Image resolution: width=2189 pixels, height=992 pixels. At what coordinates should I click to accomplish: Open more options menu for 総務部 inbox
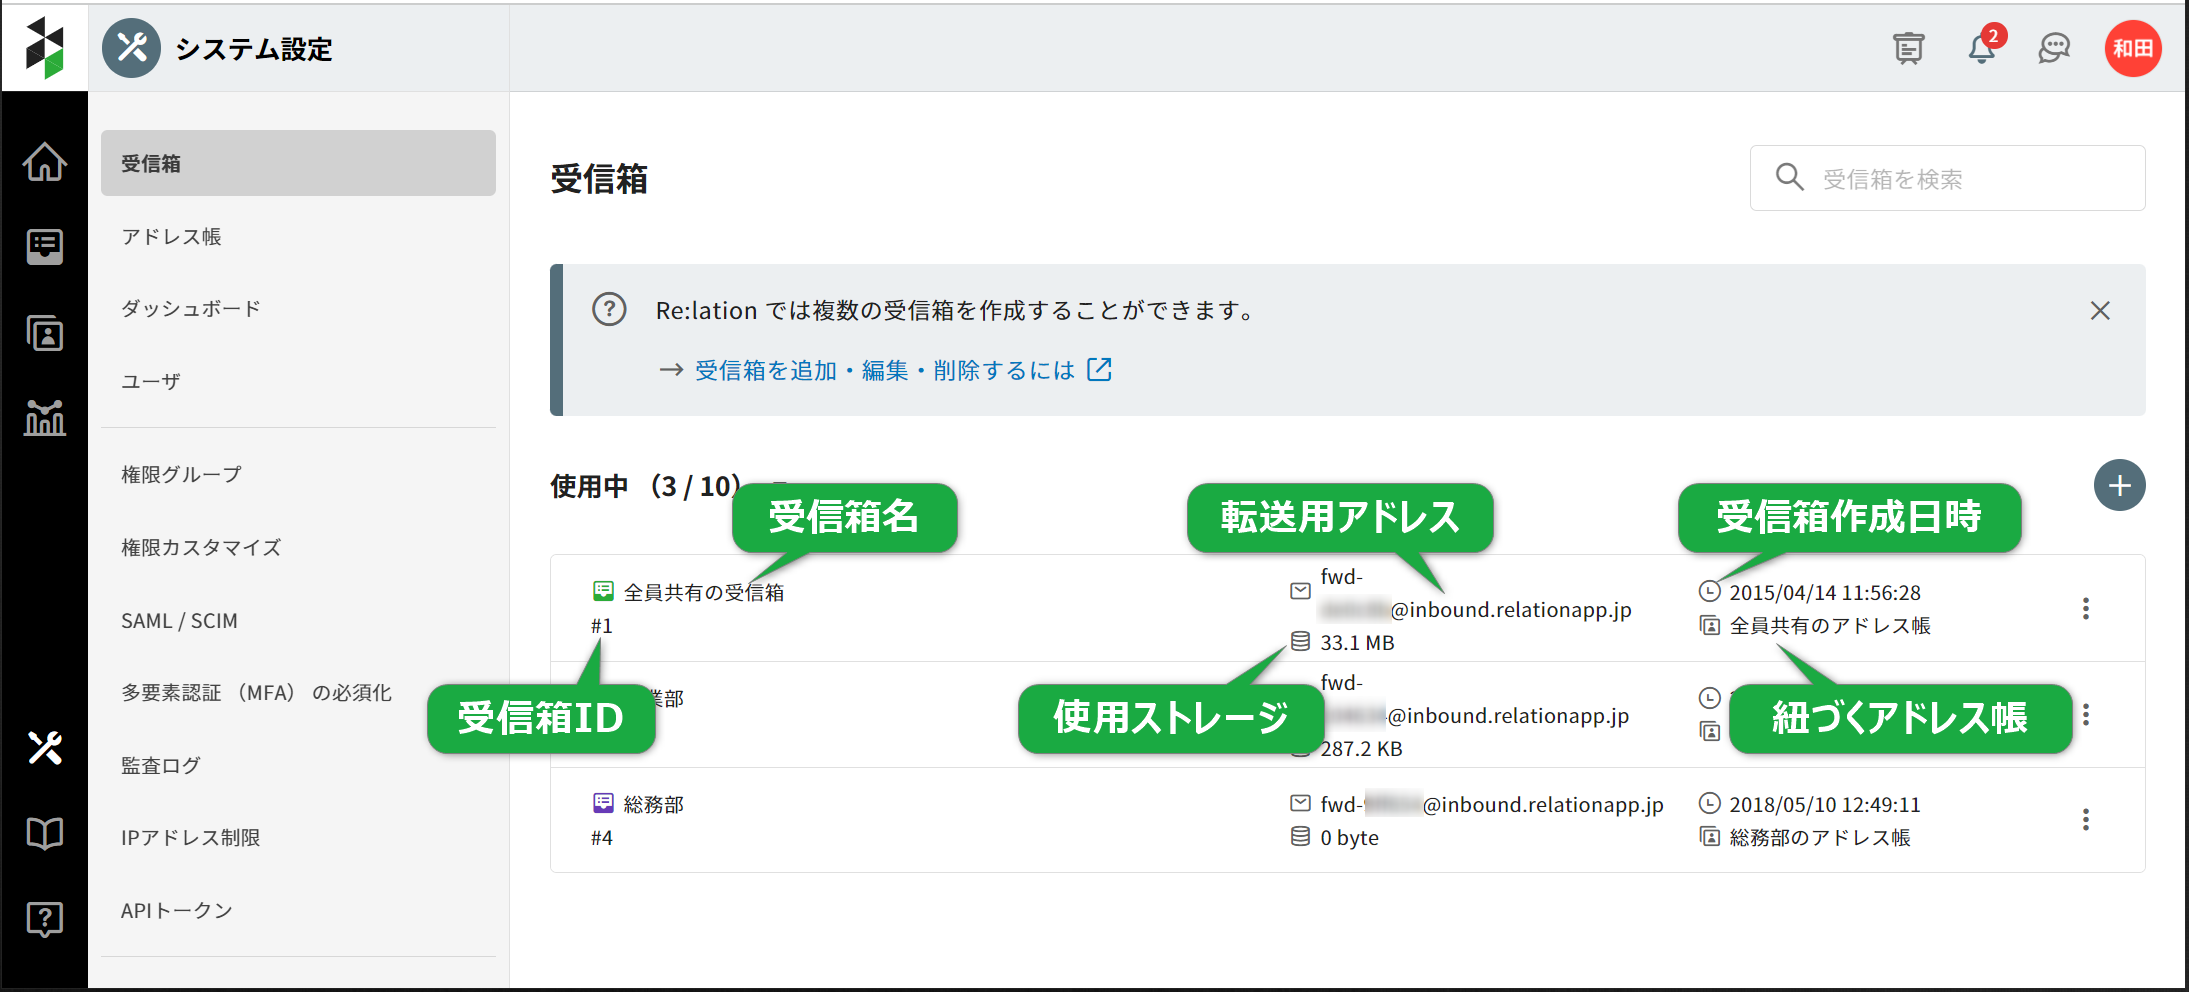pyautogui.click(x=2085, y=820)
